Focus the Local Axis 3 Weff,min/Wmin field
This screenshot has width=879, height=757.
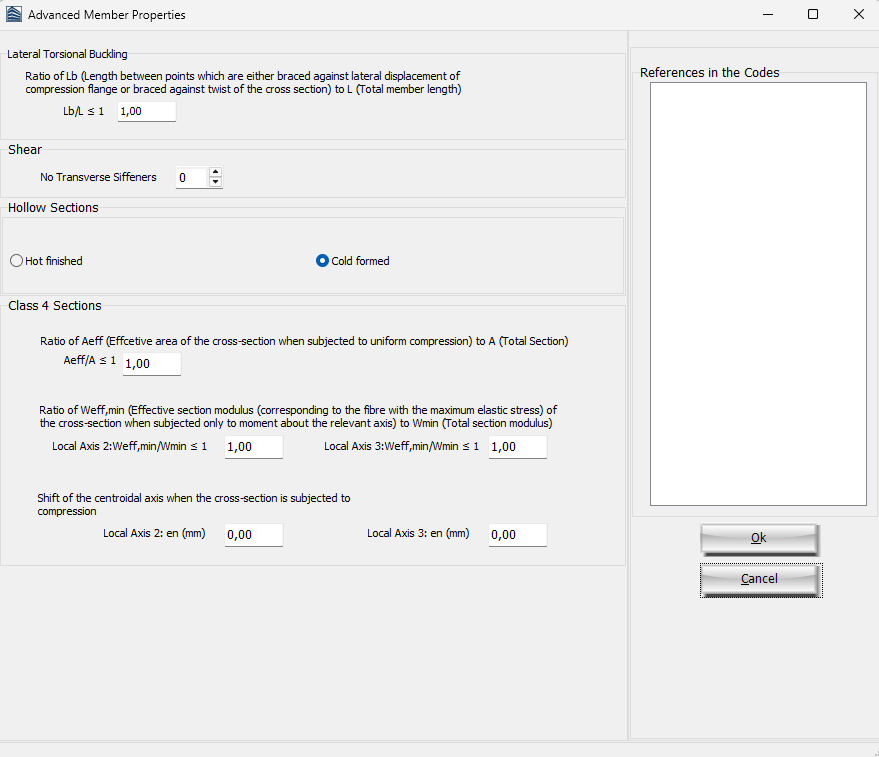(518, 447)
